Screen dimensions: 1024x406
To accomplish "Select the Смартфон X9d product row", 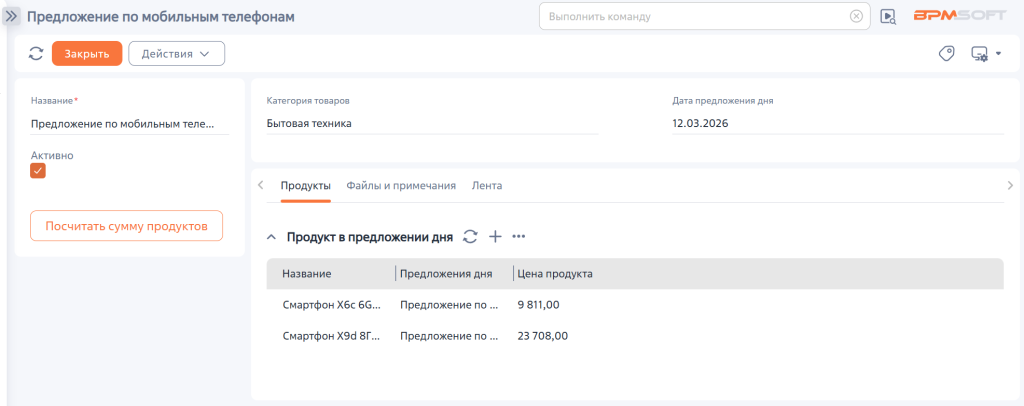I will [x=331, y=336].
